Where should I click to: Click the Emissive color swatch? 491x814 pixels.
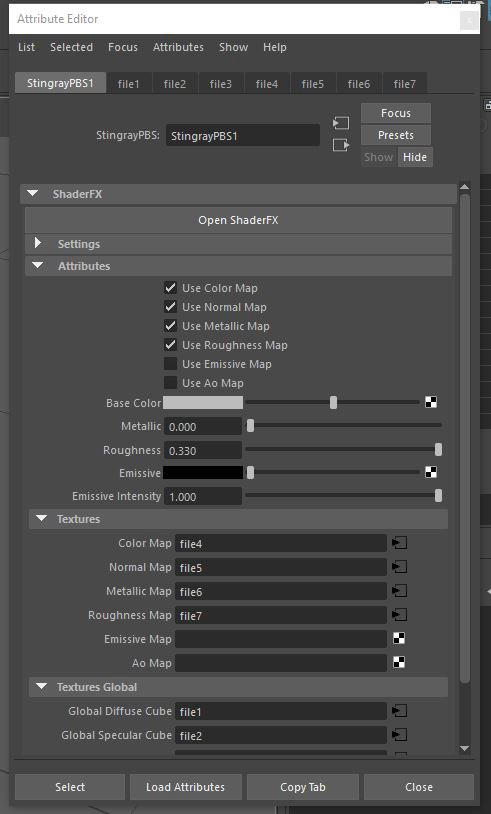[x=203, y=472]
